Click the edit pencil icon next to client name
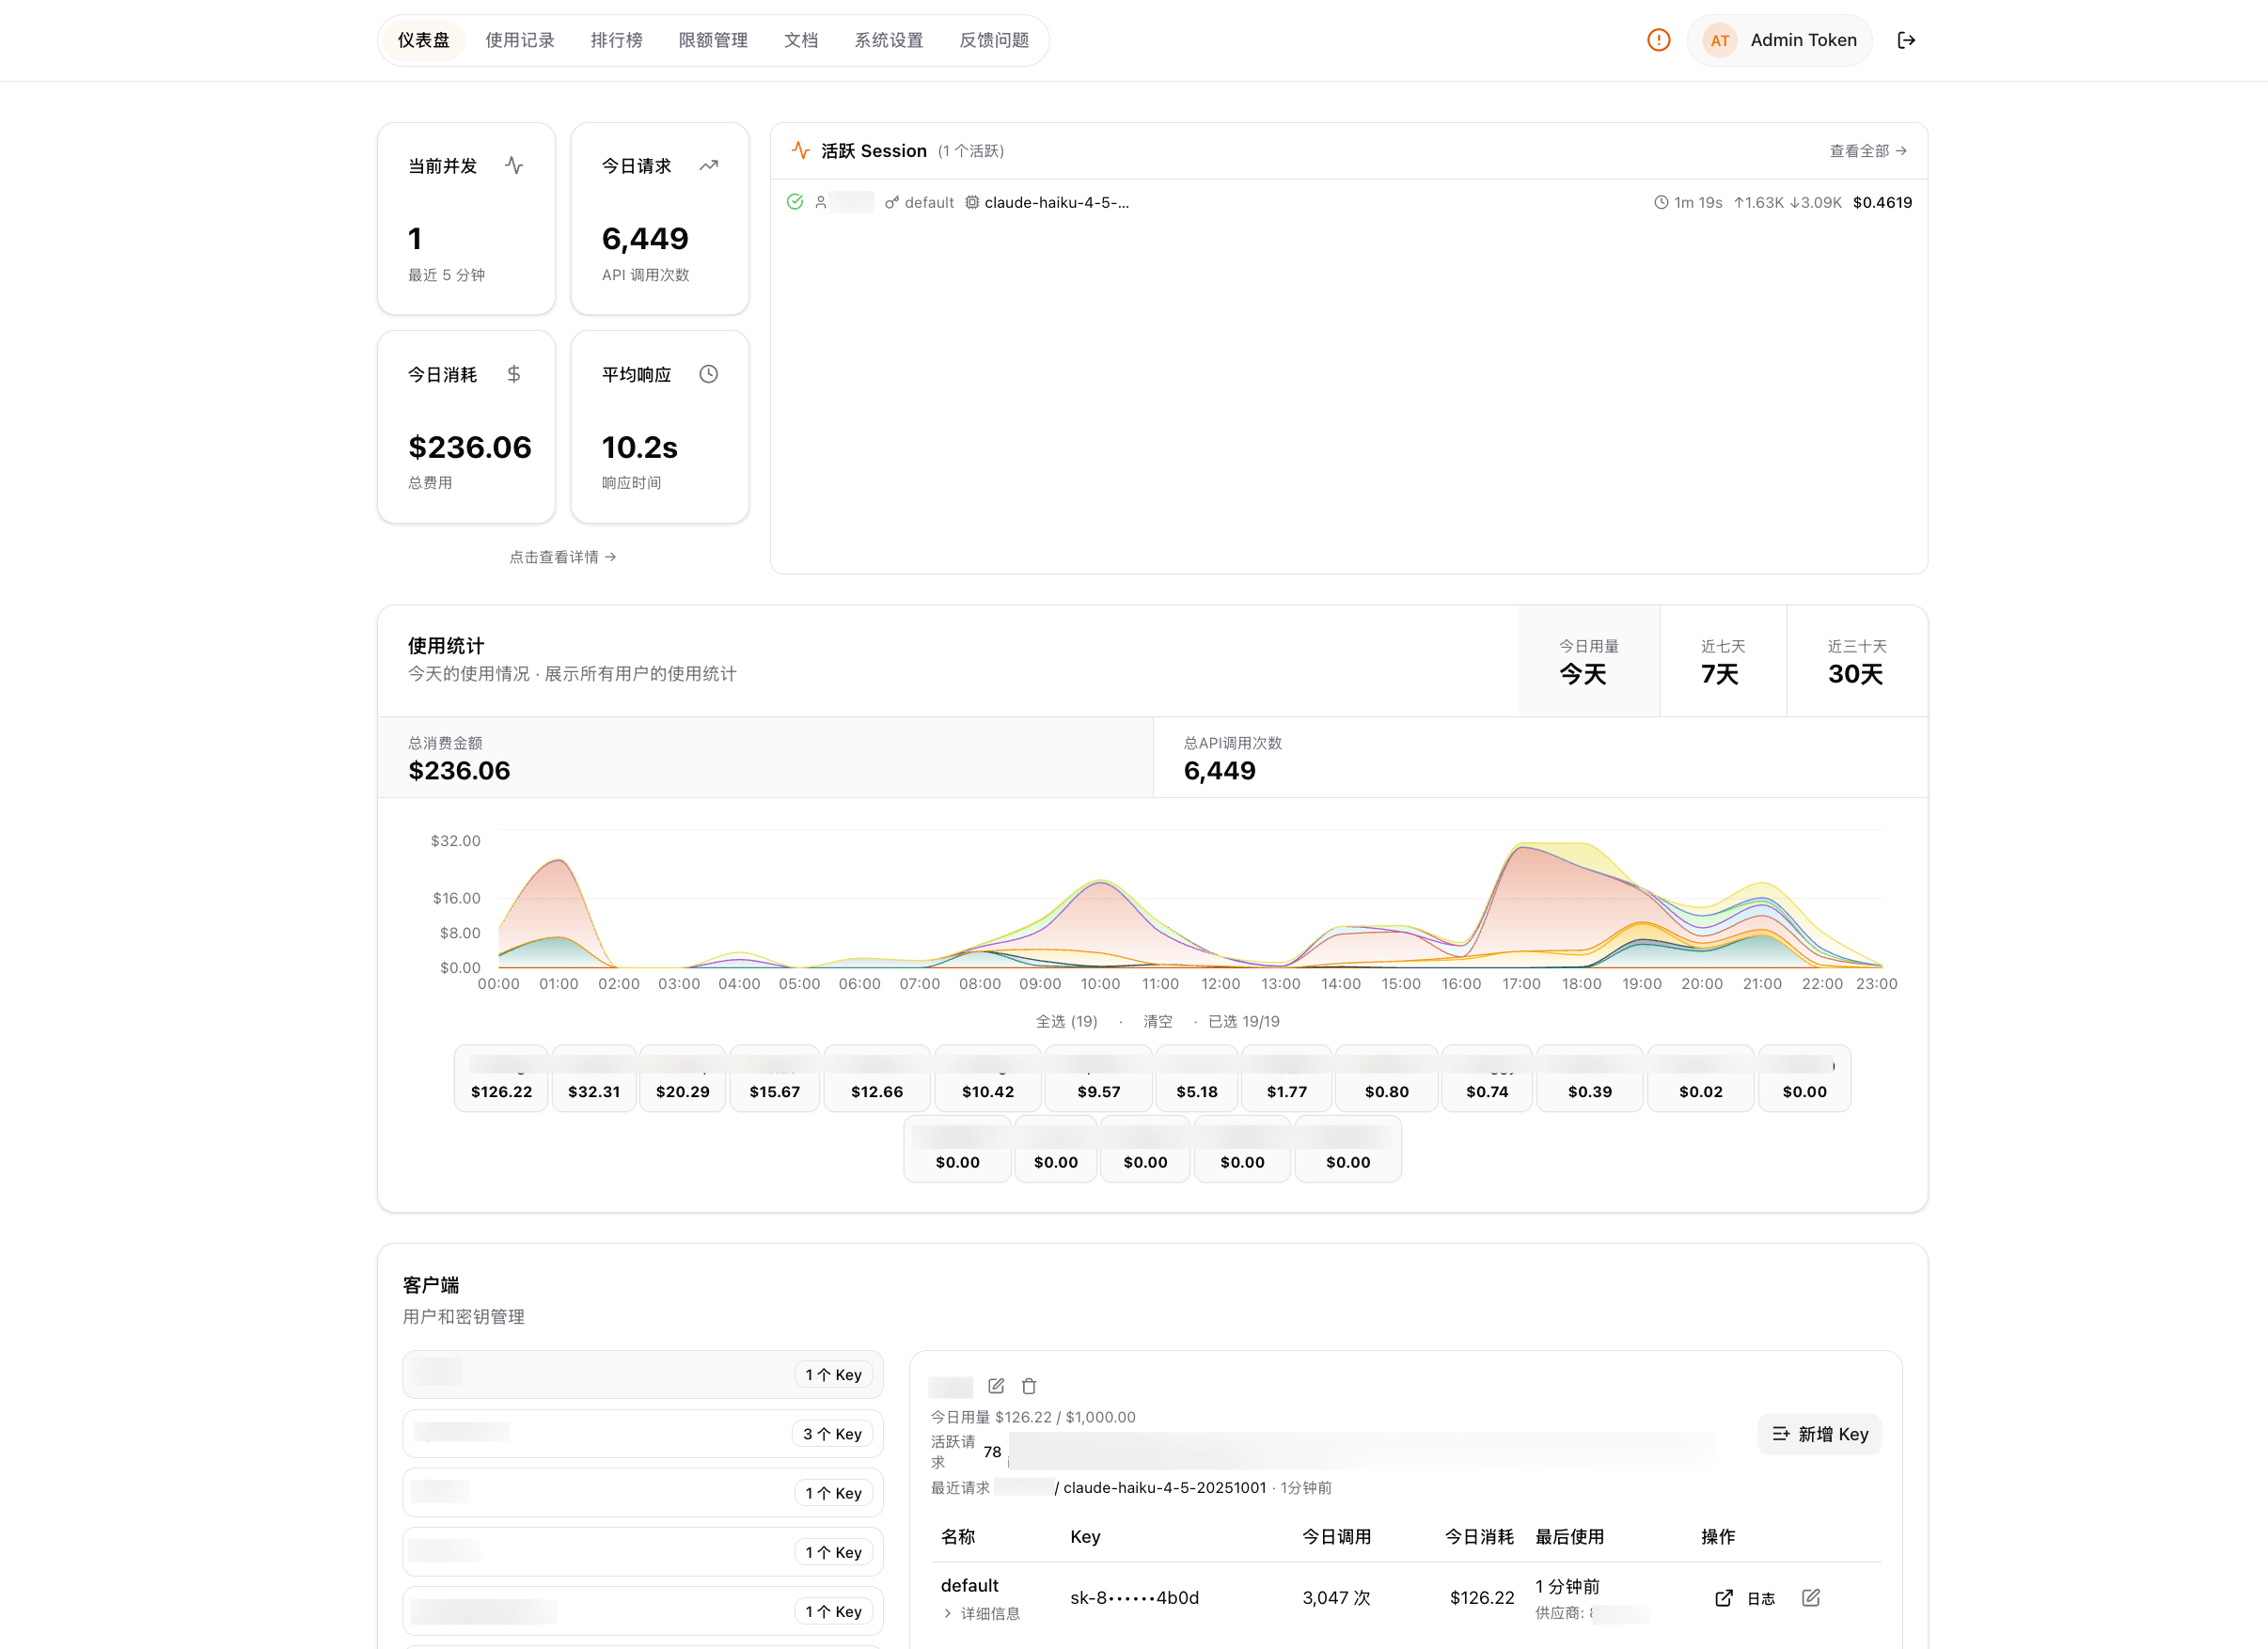The height and width of the screenshot is (1649, 2268). [996, 1386]
